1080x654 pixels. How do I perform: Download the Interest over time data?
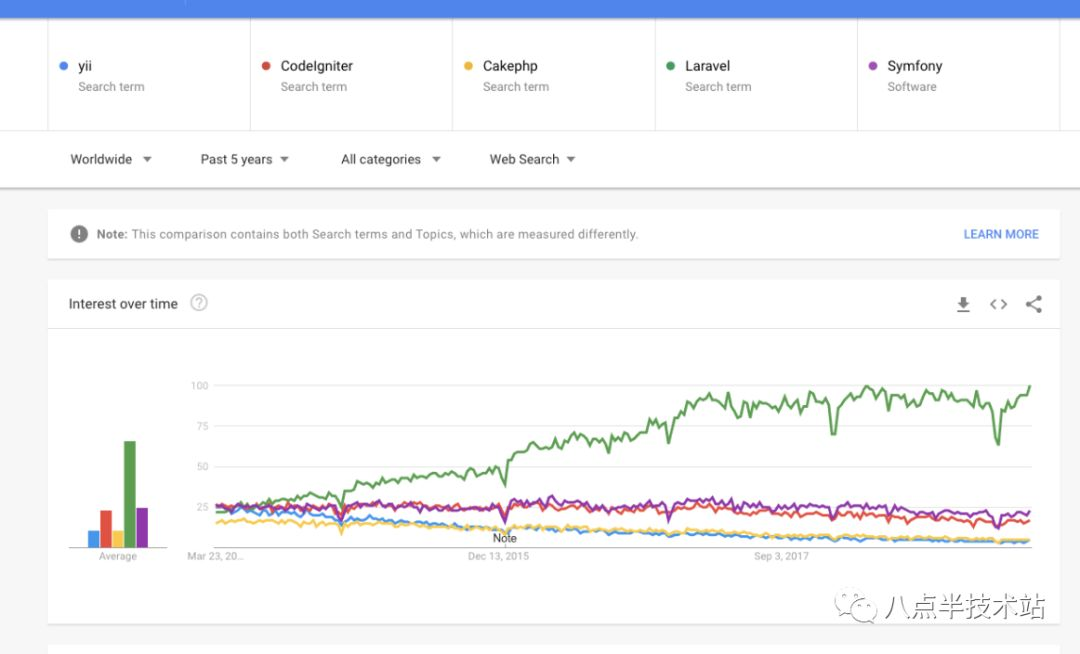[963, 304]
